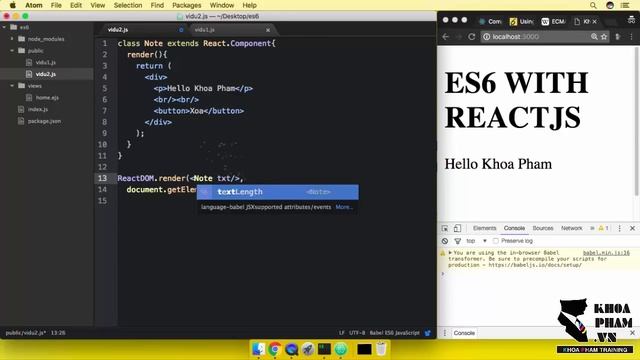Open the Trash in the Dock

click(x=381, y=349)
